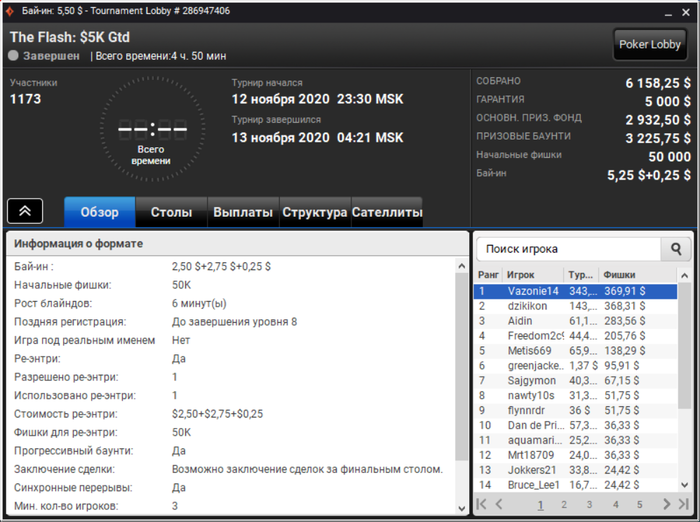Click the format info scroll down arrow

(x=462, y=508)
